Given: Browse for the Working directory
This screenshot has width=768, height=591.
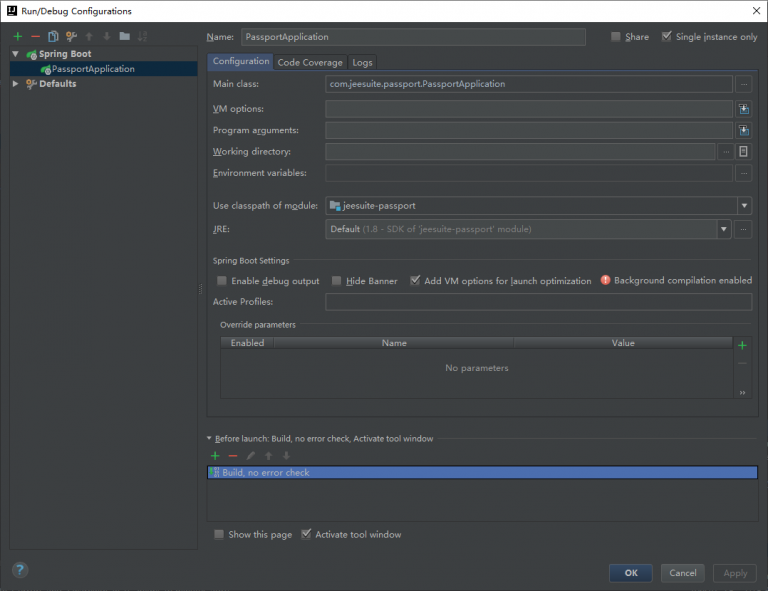Looking at the screenshot, I should 726,152.
